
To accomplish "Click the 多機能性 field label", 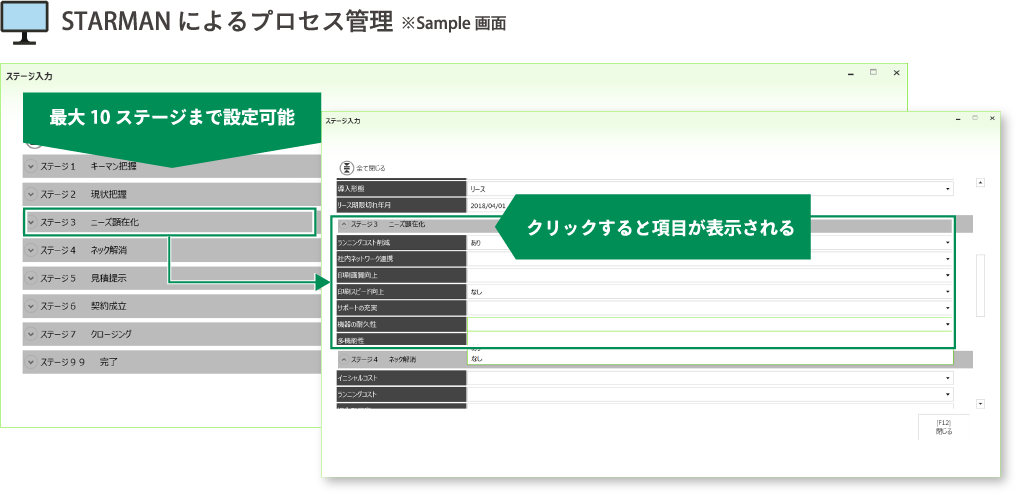I will (402, 340).
